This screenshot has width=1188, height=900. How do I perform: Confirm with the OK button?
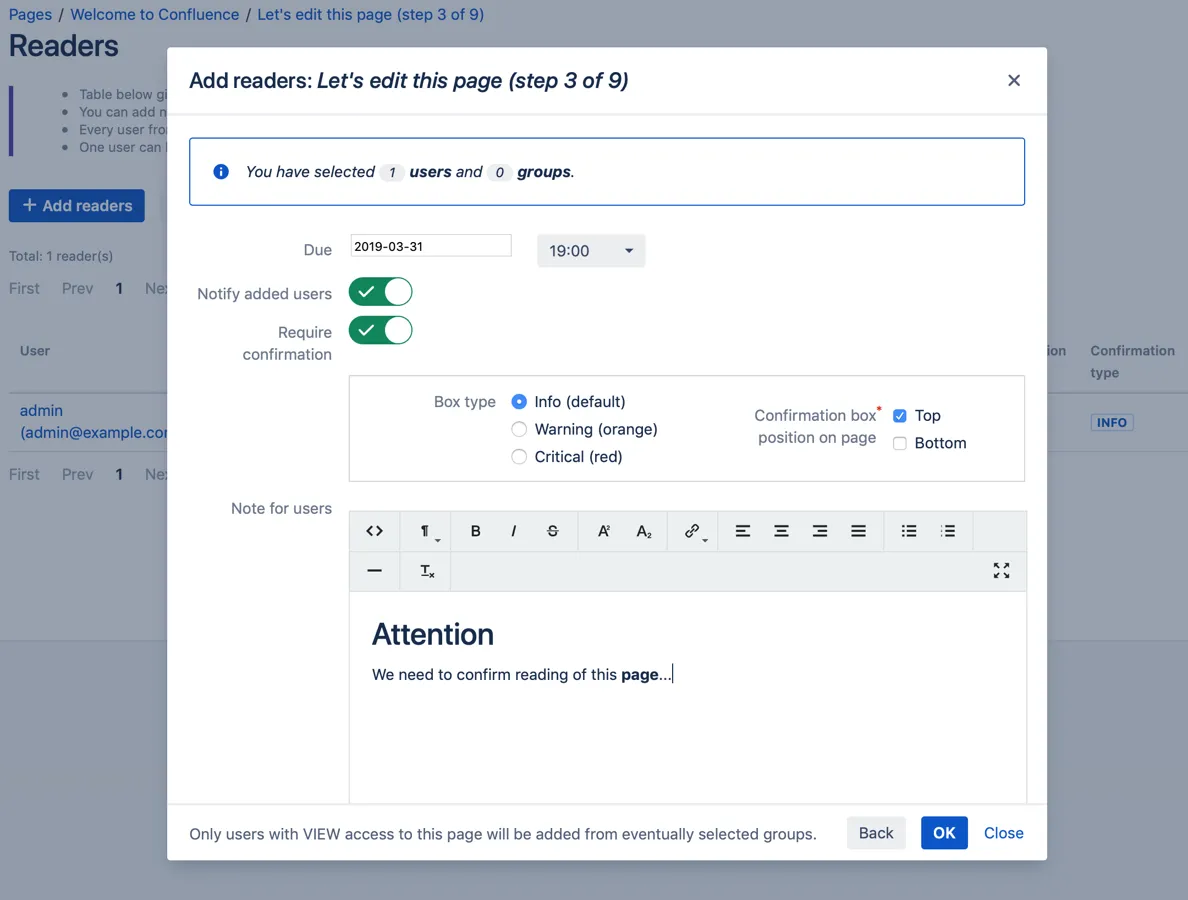point(944,833)
